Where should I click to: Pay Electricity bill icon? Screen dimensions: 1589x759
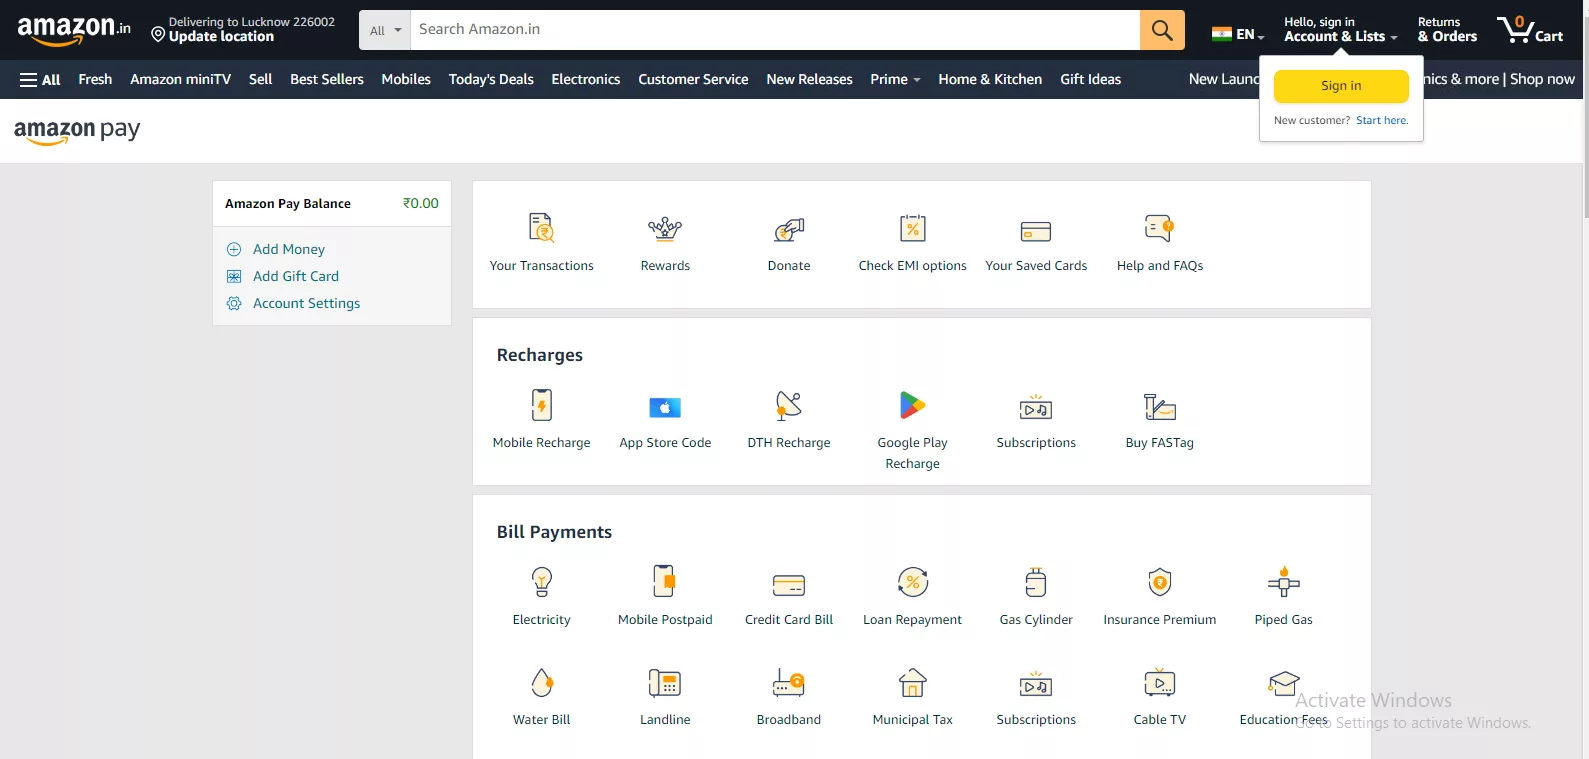click(x=542, y=582)
